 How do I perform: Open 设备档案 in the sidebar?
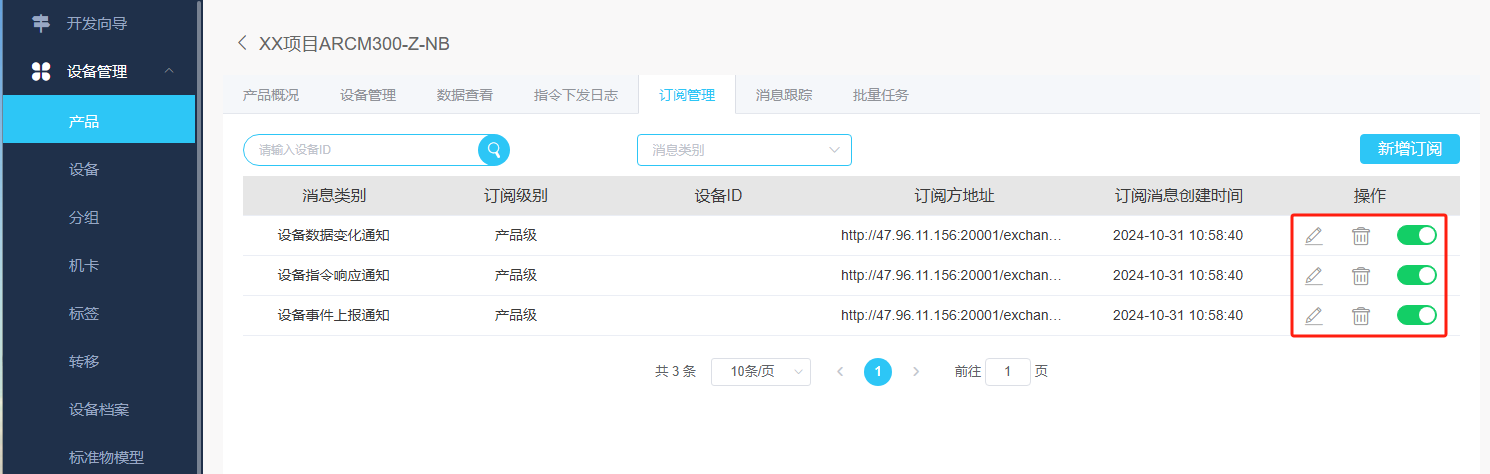point(98,410)
